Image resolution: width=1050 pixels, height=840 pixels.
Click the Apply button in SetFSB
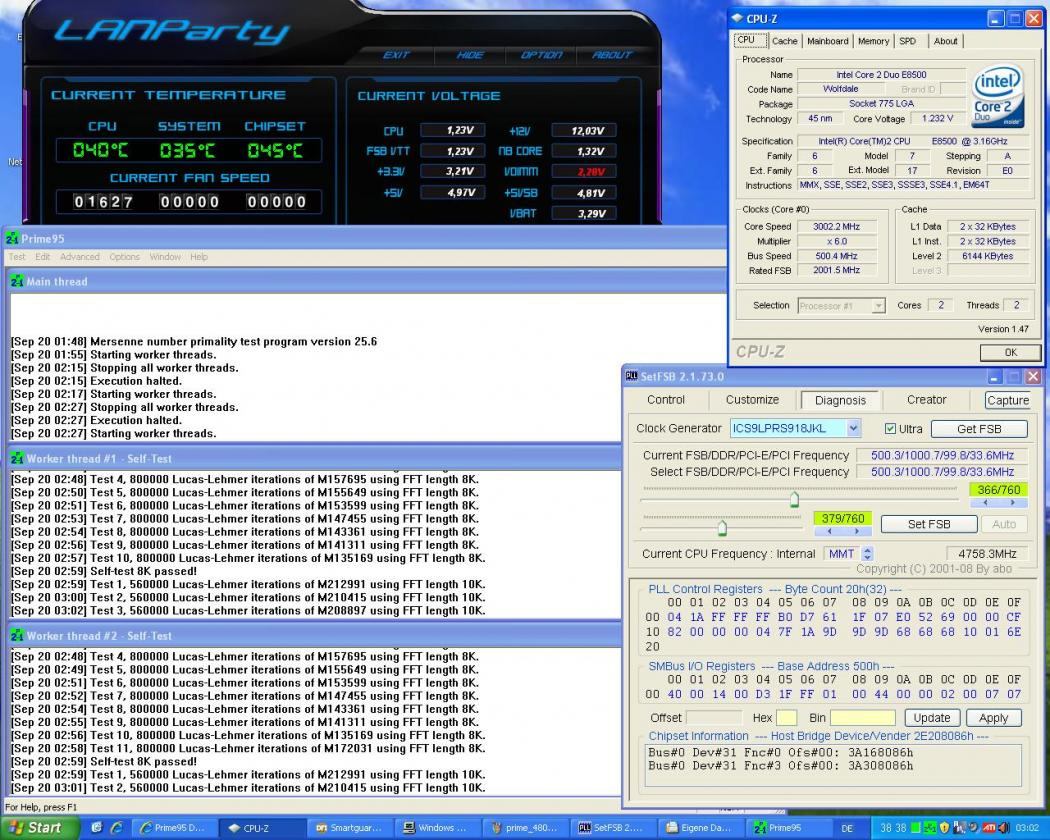pyautogui.click(x=993, y=718)
